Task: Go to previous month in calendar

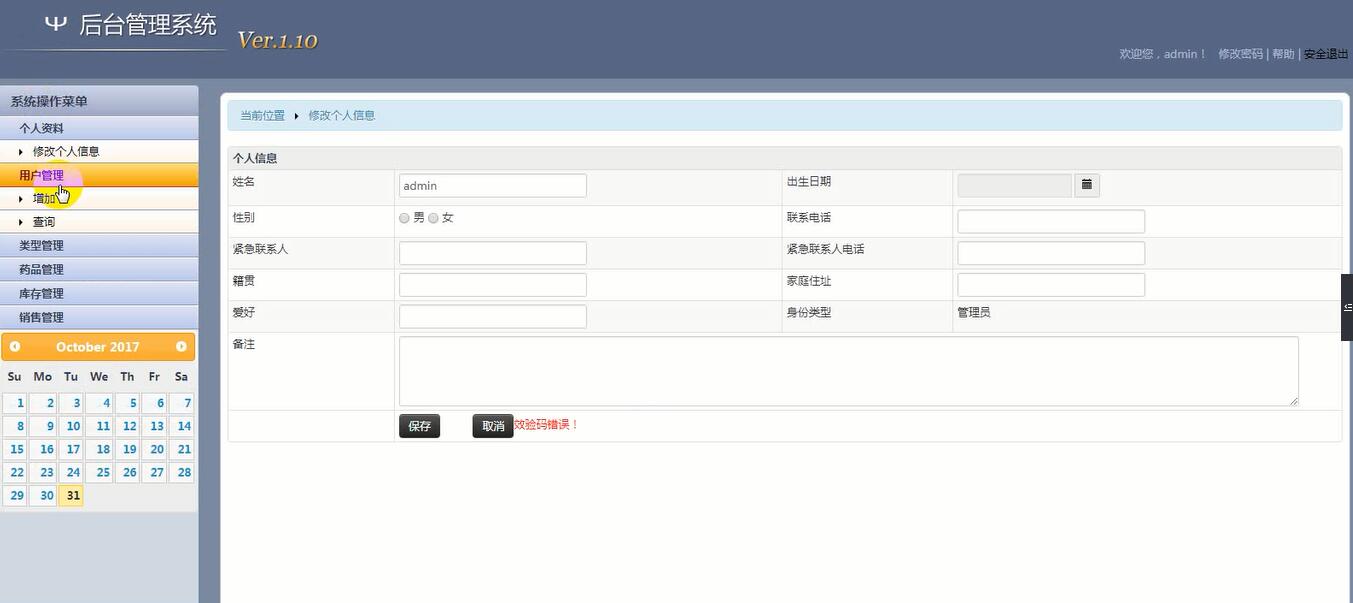Action: pyautogui.click(x=15, y=347)
